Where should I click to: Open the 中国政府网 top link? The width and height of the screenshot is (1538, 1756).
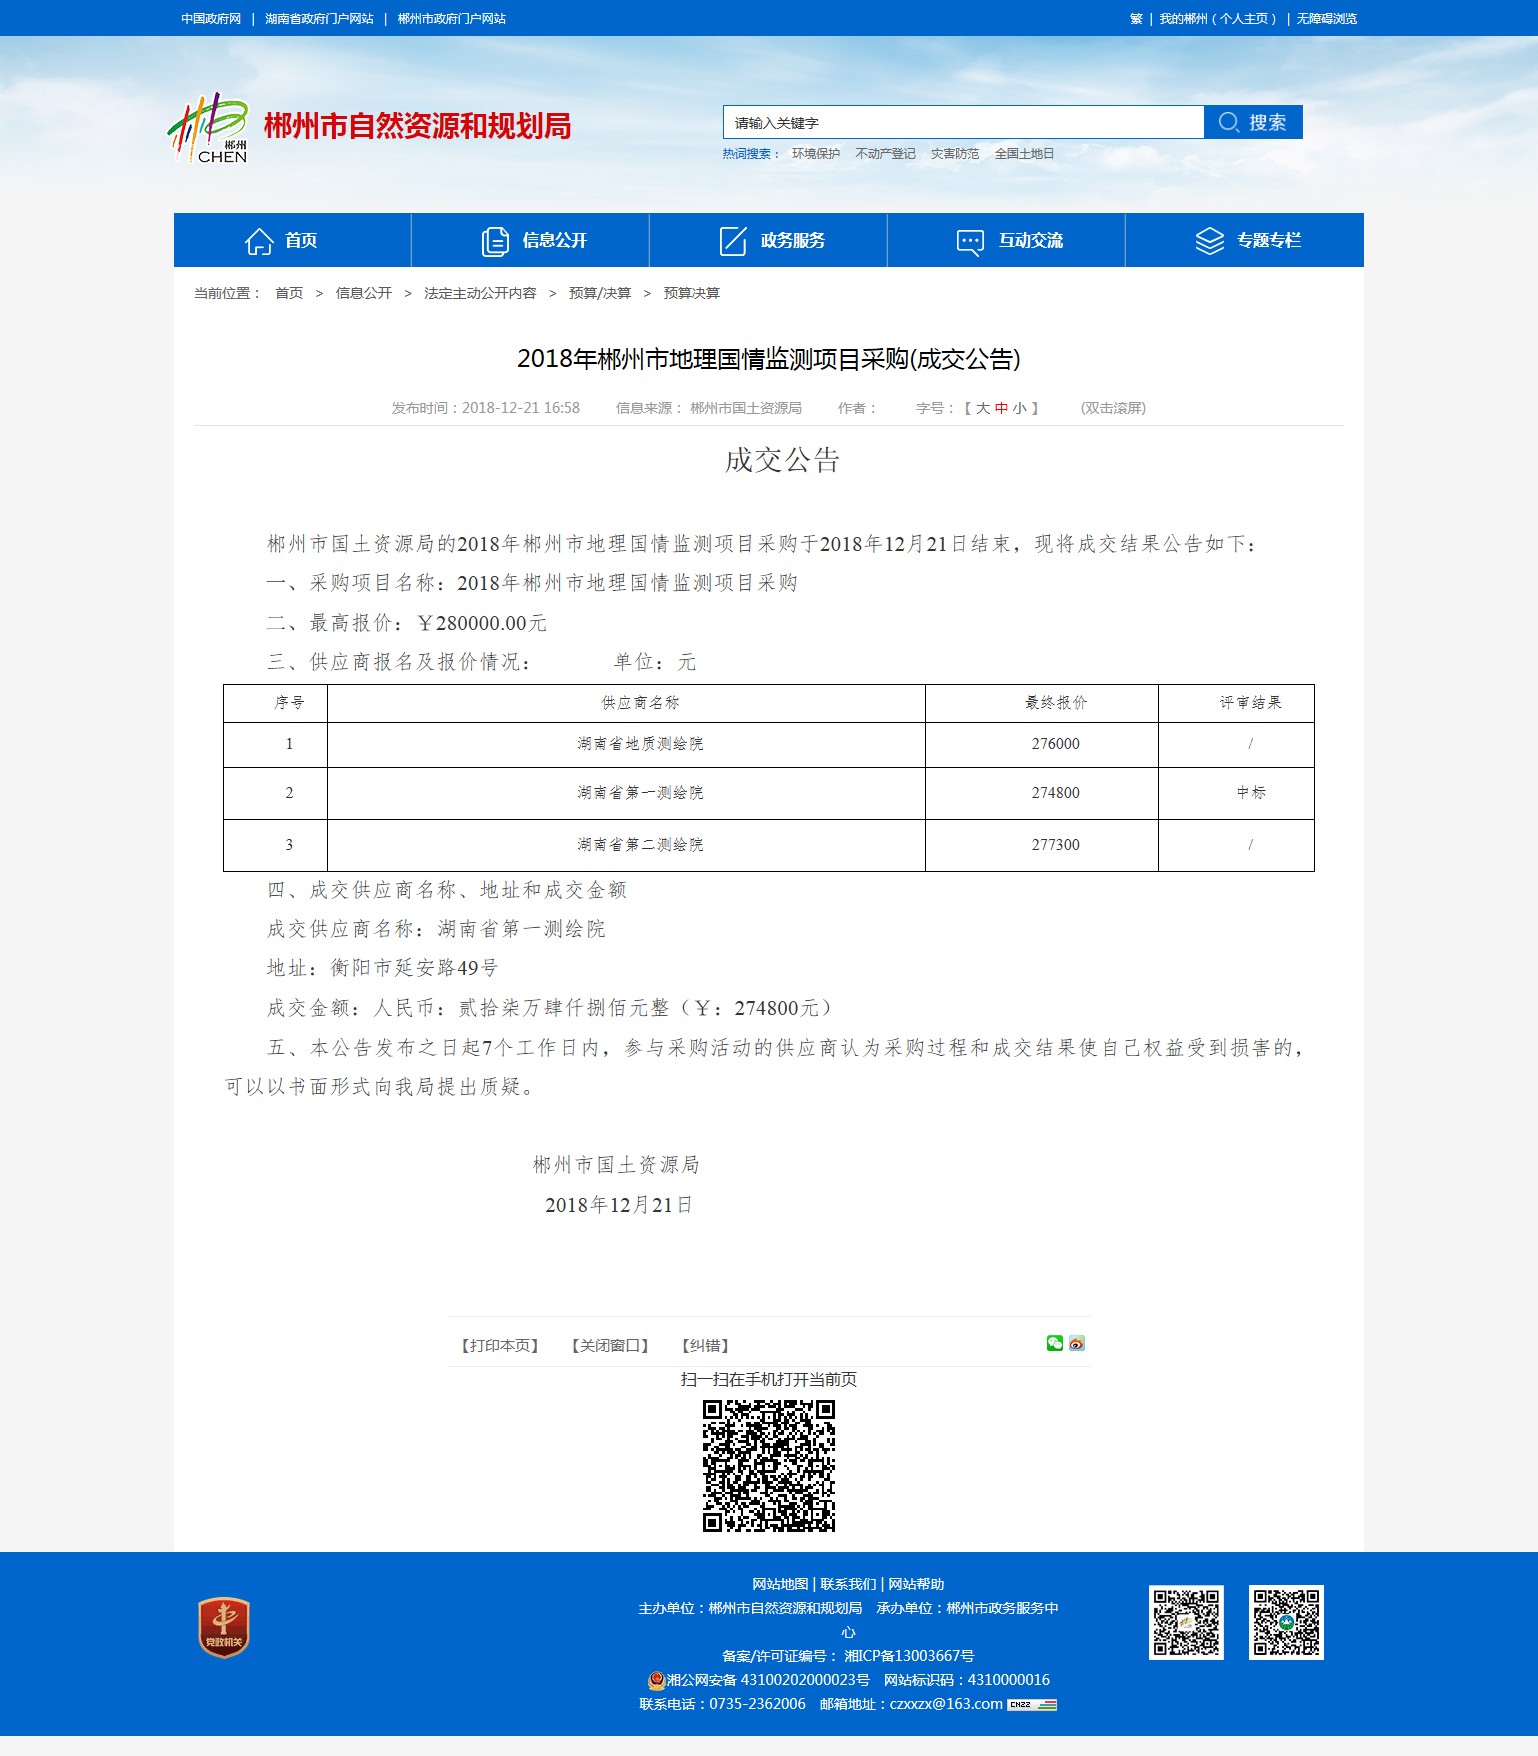pos(211,19)
